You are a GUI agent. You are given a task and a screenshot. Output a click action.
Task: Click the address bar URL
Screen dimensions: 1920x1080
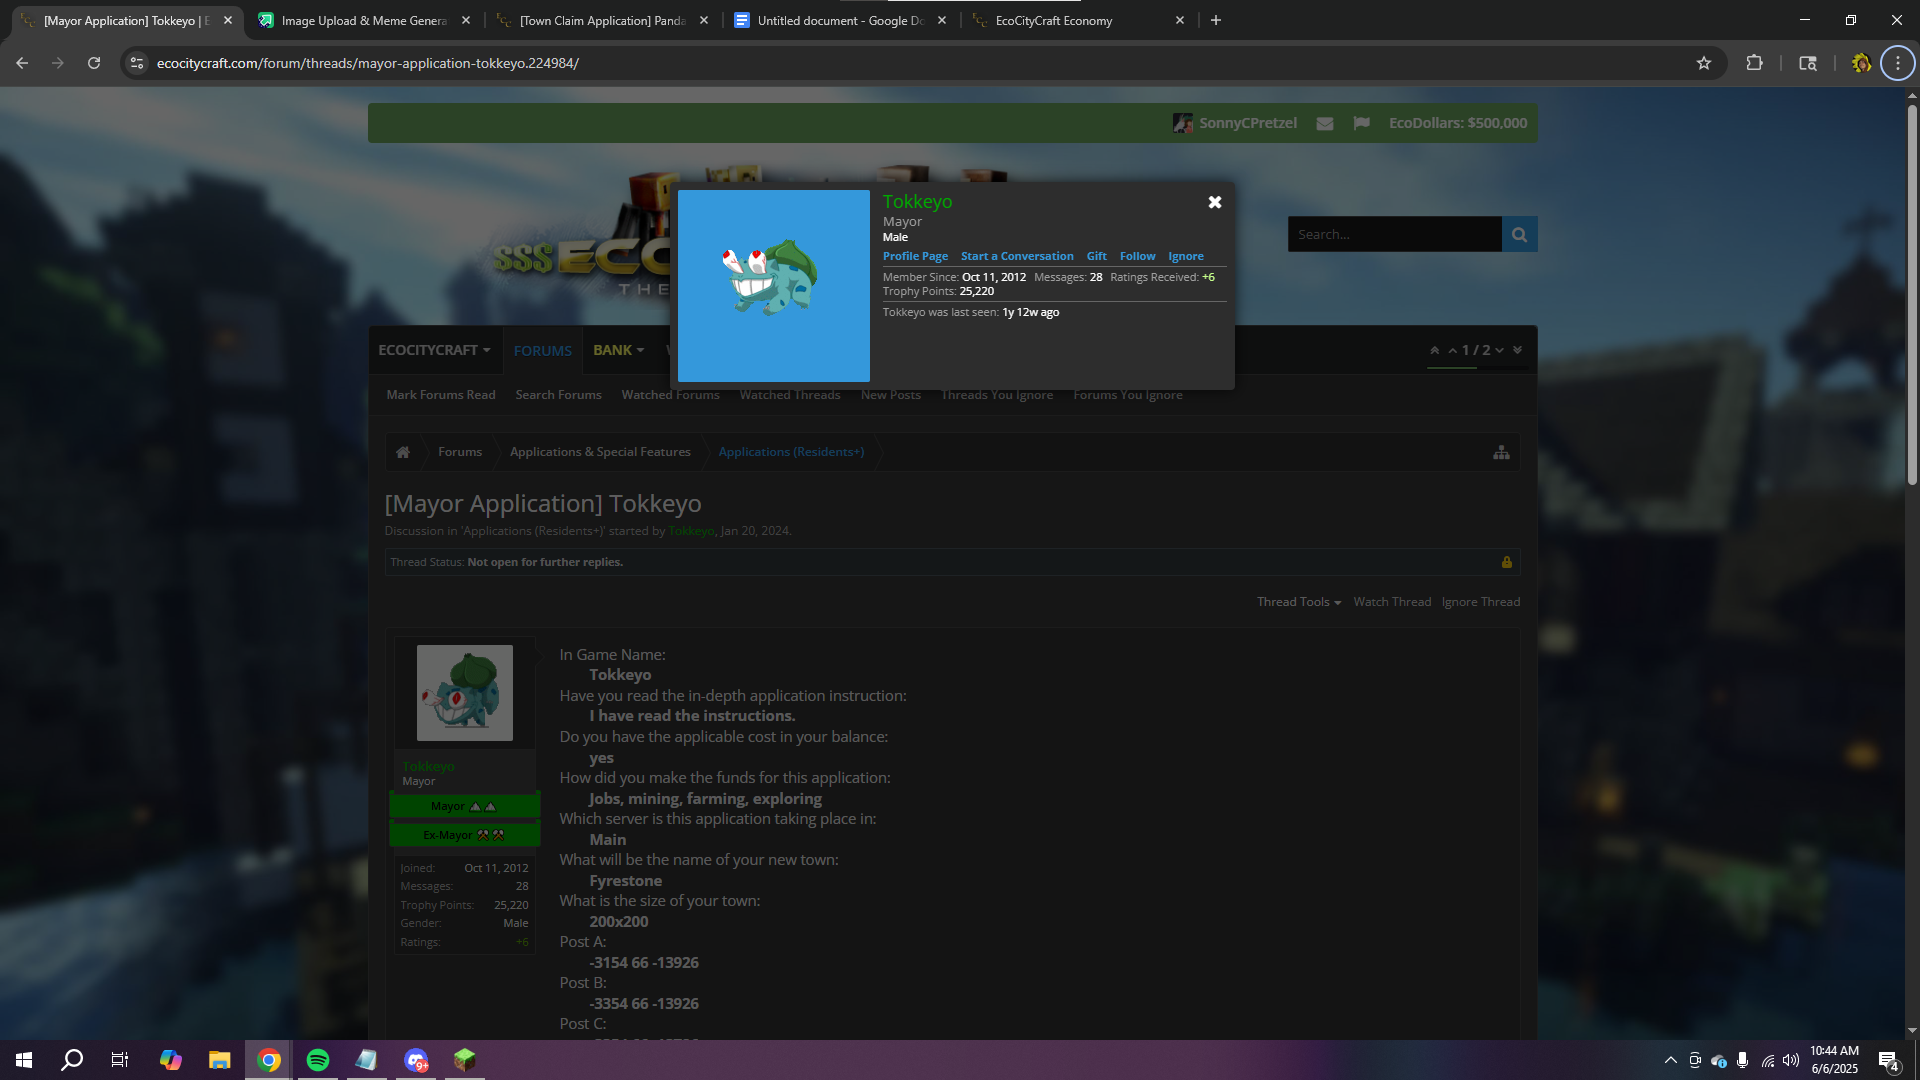pyautogui.click(x=368, y=63)
